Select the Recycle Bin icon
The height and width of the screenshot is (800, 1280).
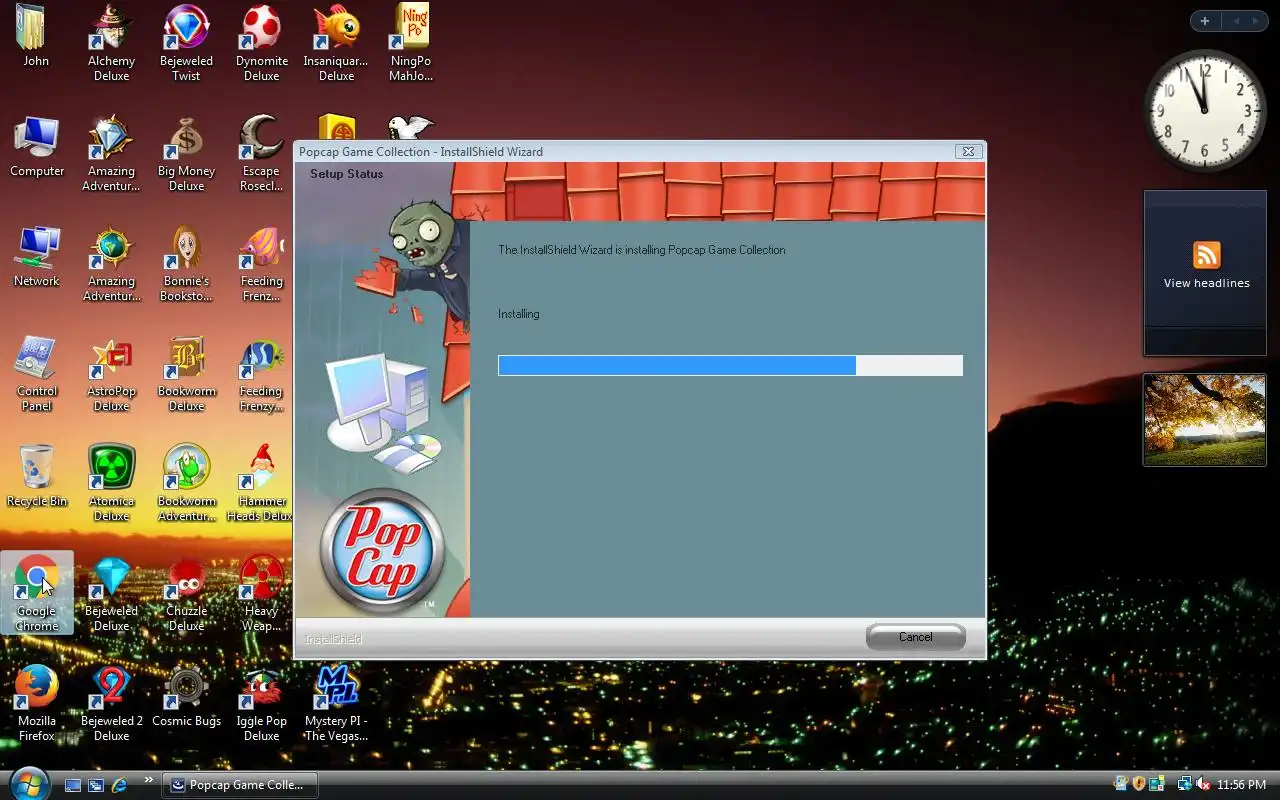coord(37,476)
